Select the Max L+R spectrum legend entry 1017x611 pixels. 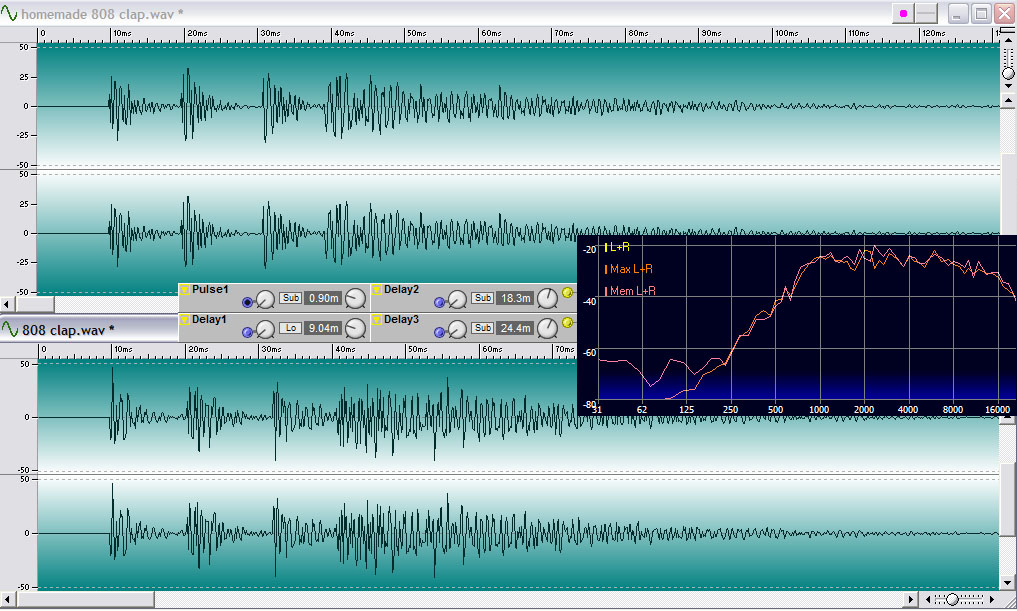point(631,269)
